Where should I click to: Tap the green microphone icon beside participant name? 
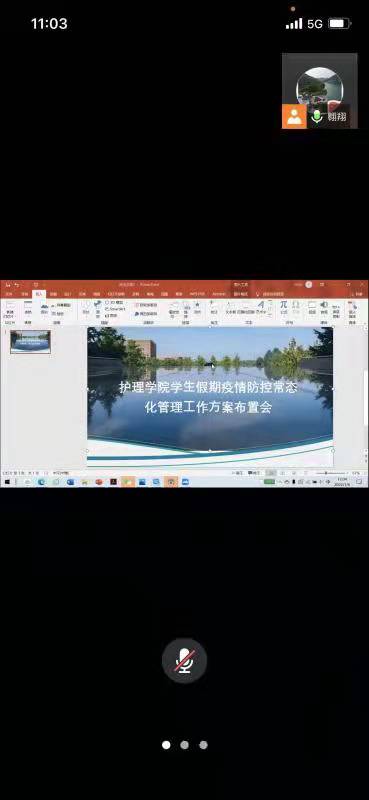pyautogui.click(x=317, y=117)
